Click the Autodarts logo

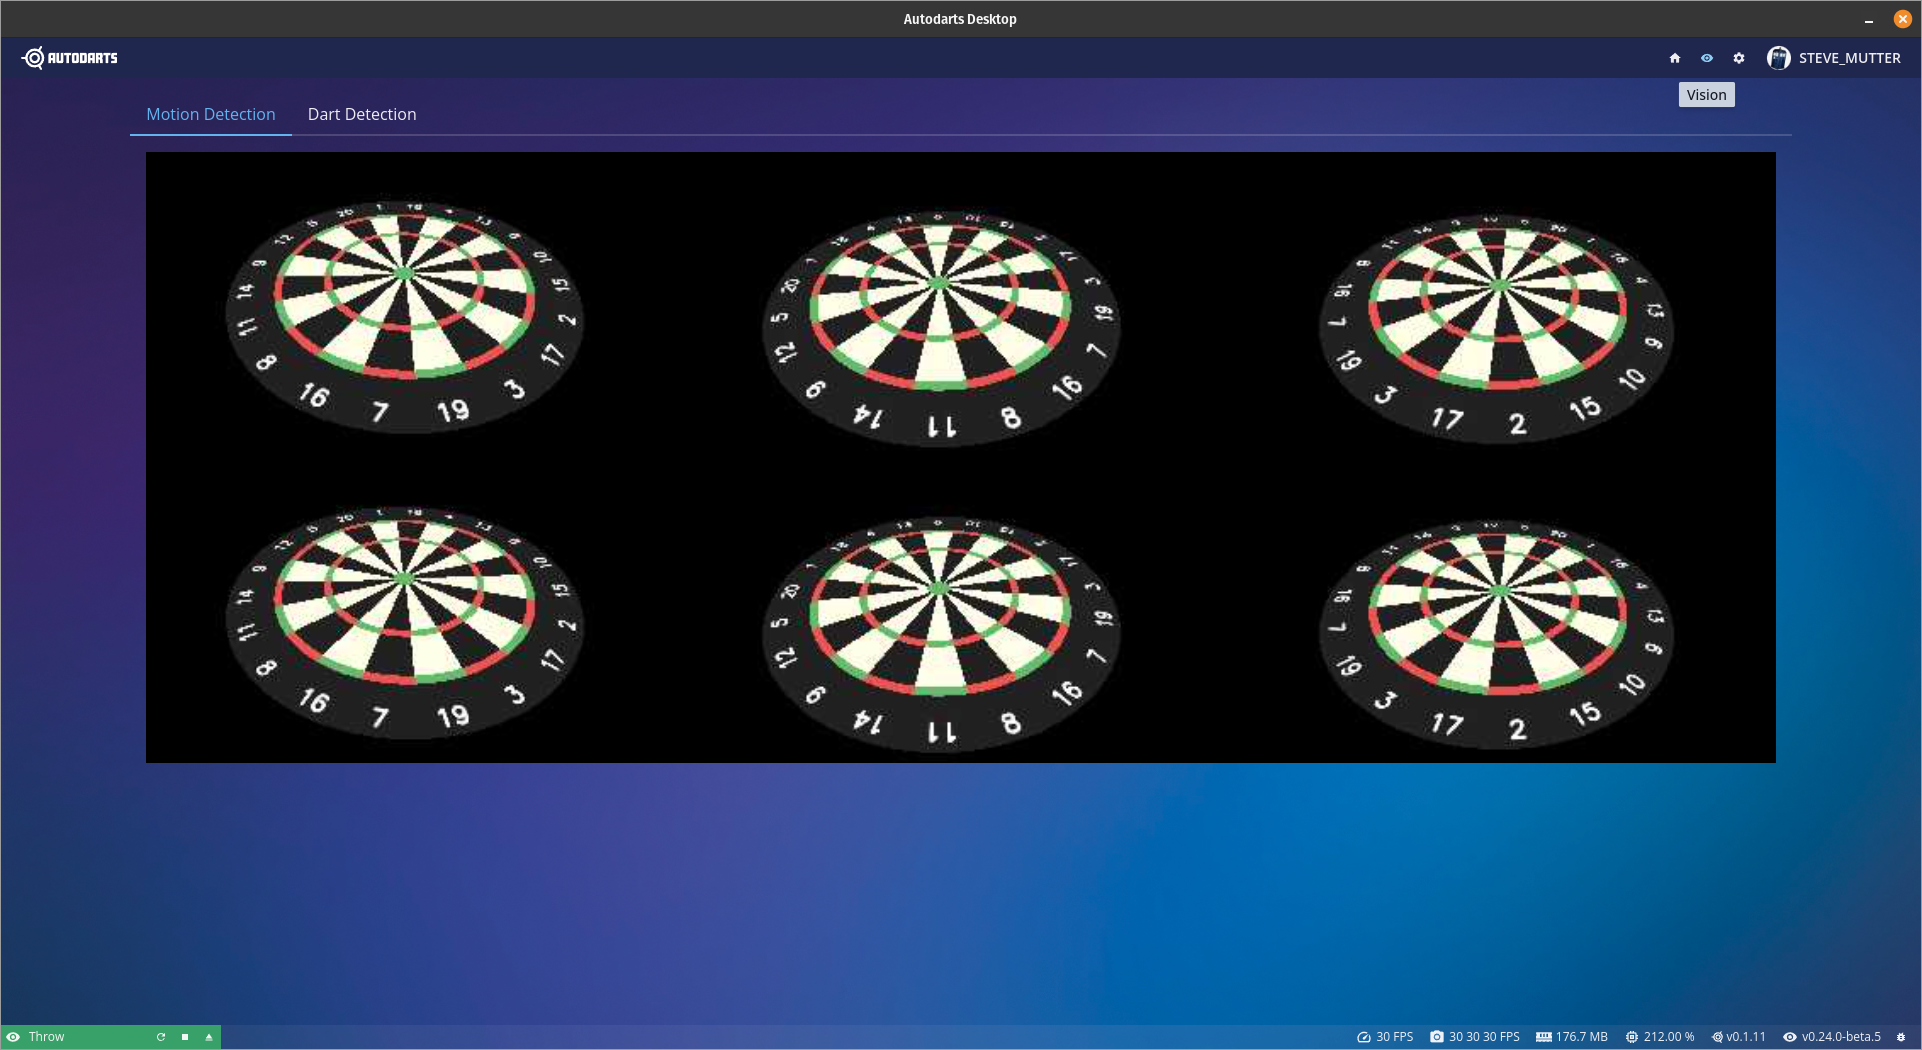pyautogui.click(x=70, y=58)
